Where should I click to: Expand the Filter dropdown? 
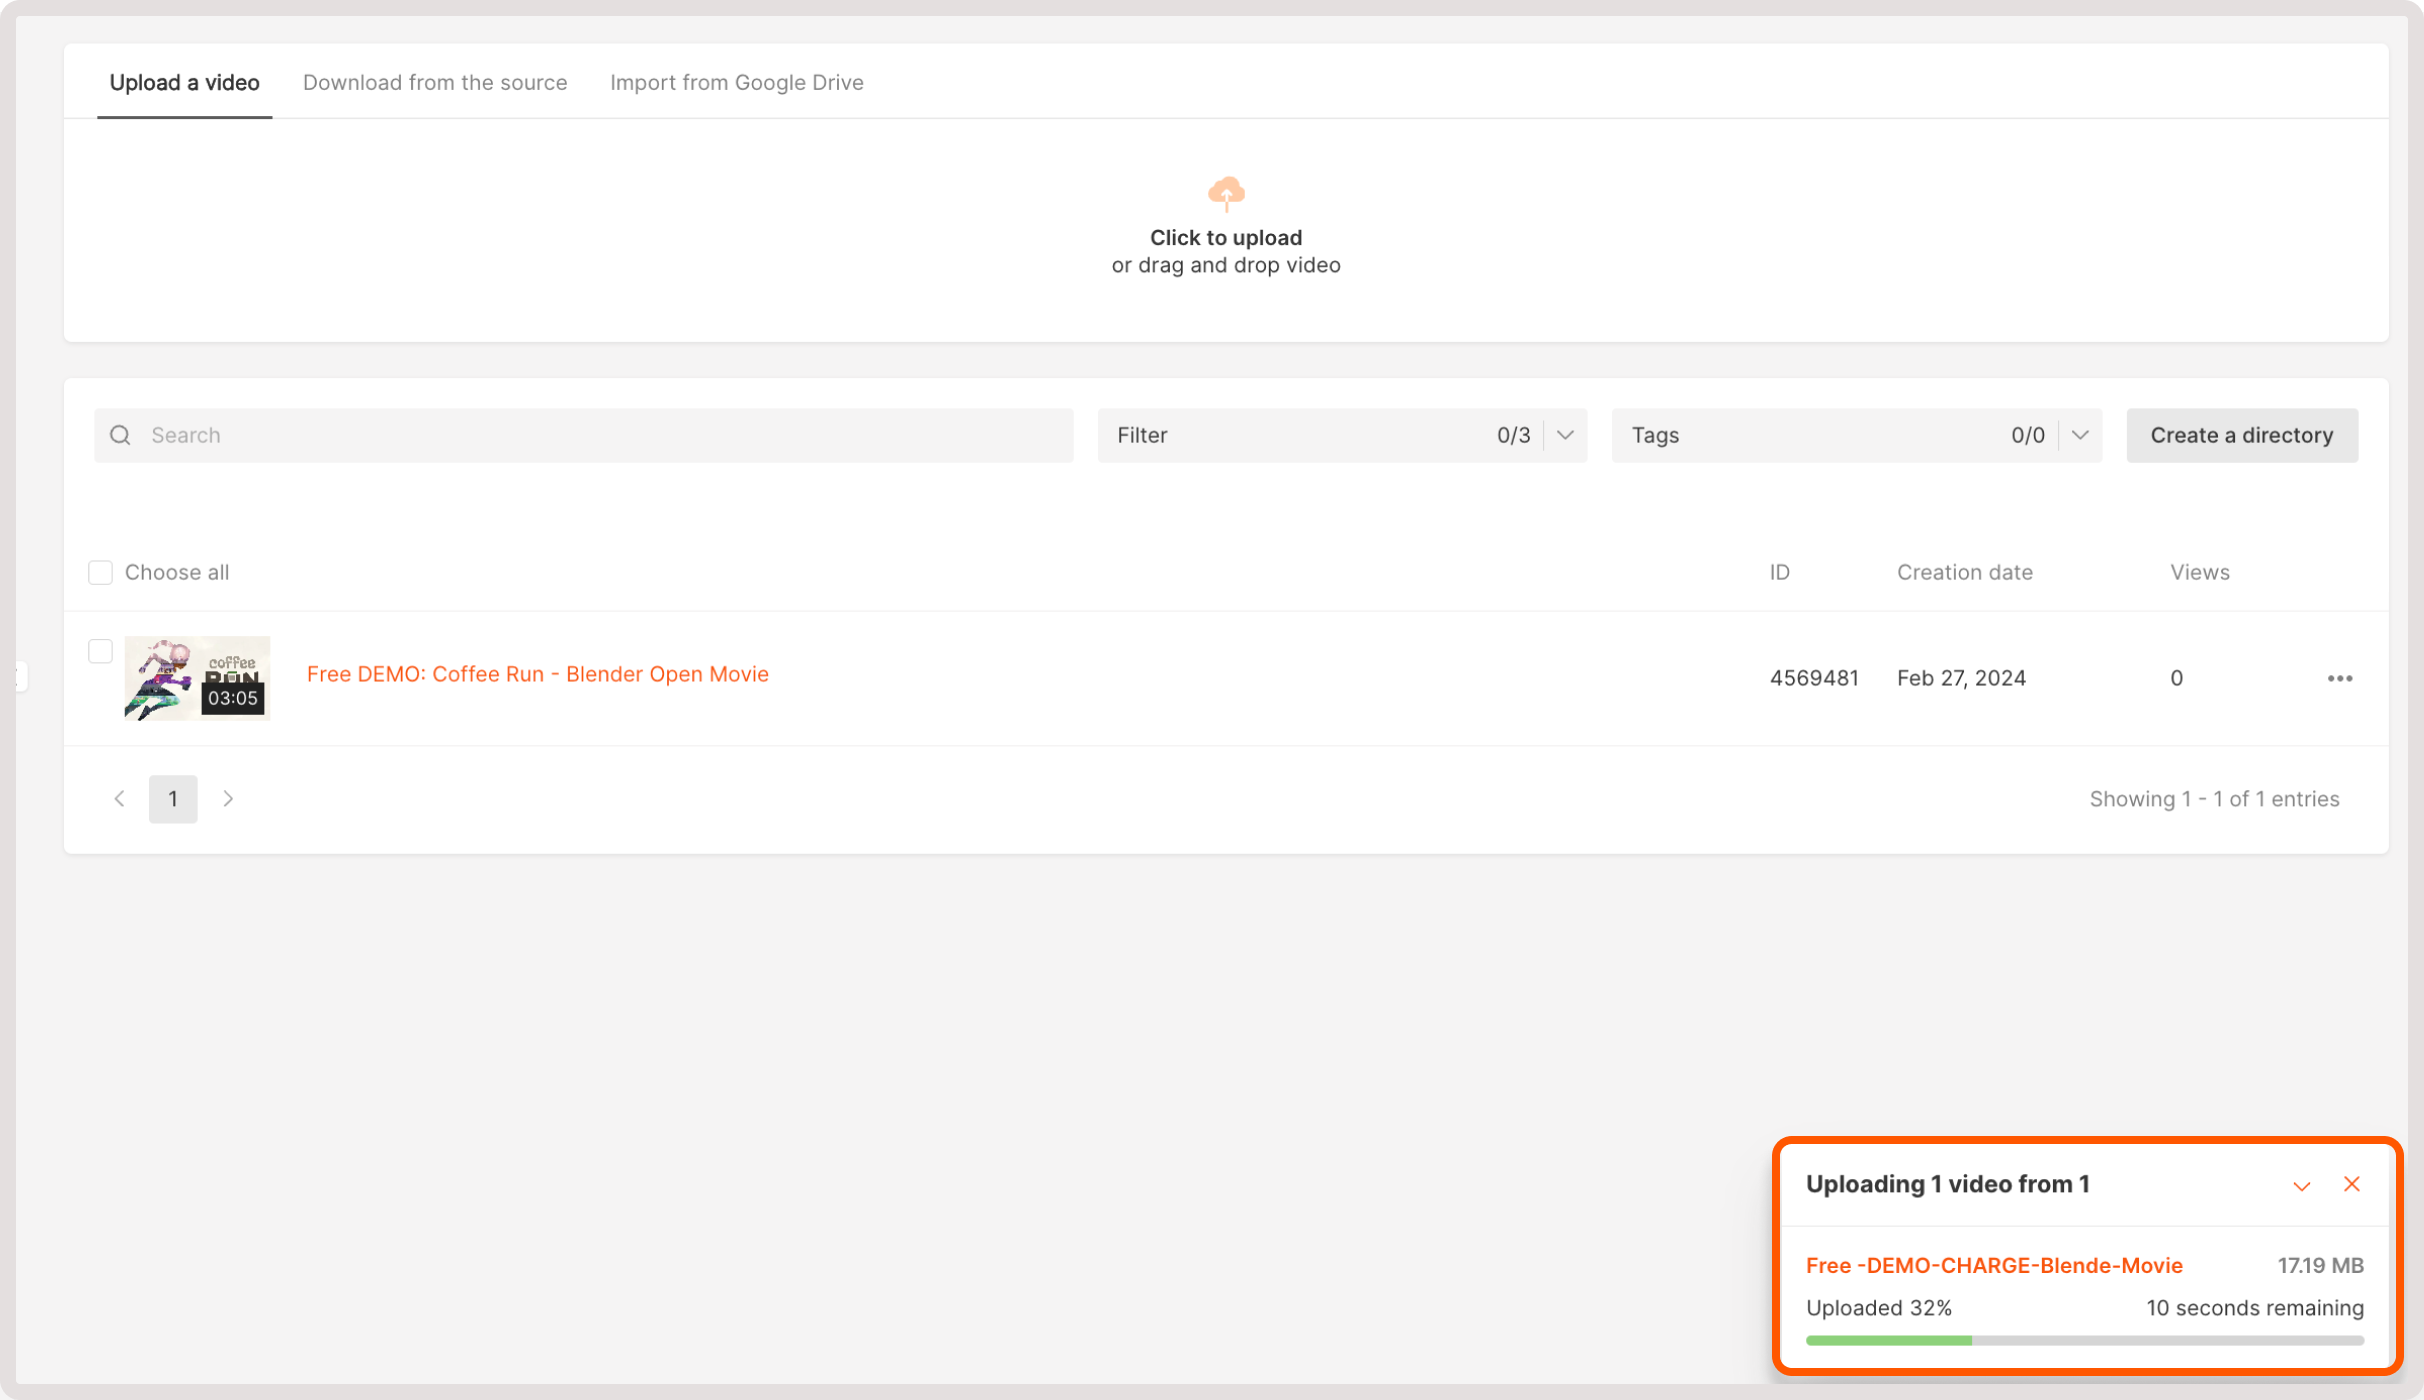[x=1565, y=435]
